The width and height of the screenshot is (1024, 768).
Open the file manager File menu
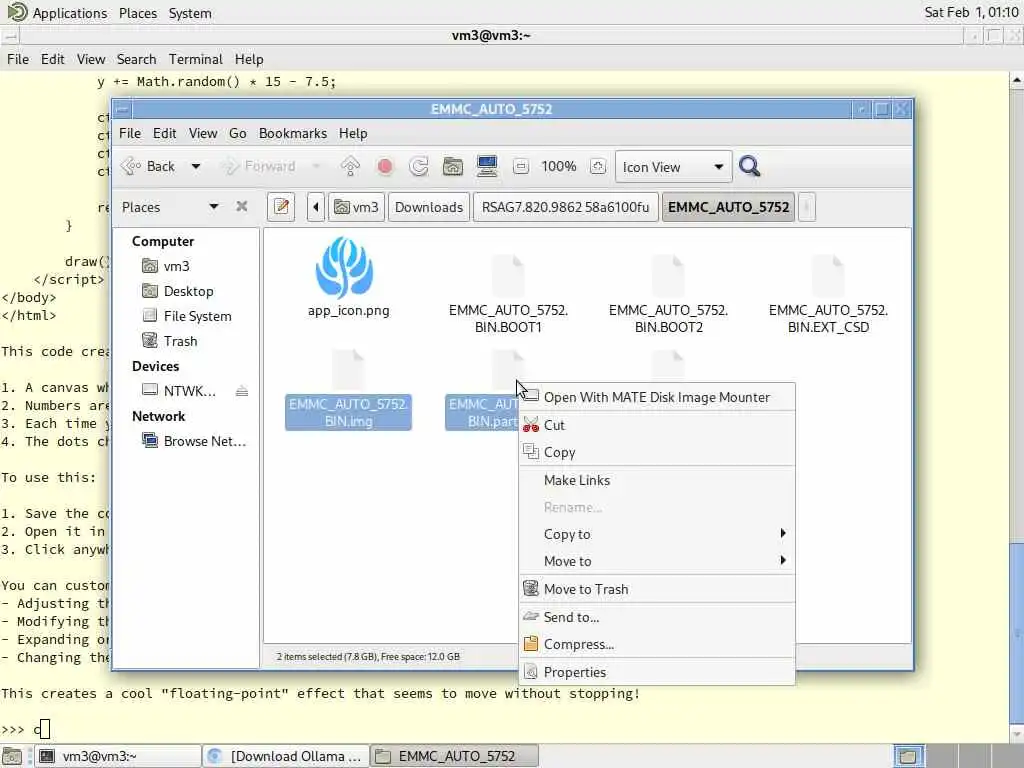tap(129, 133)
